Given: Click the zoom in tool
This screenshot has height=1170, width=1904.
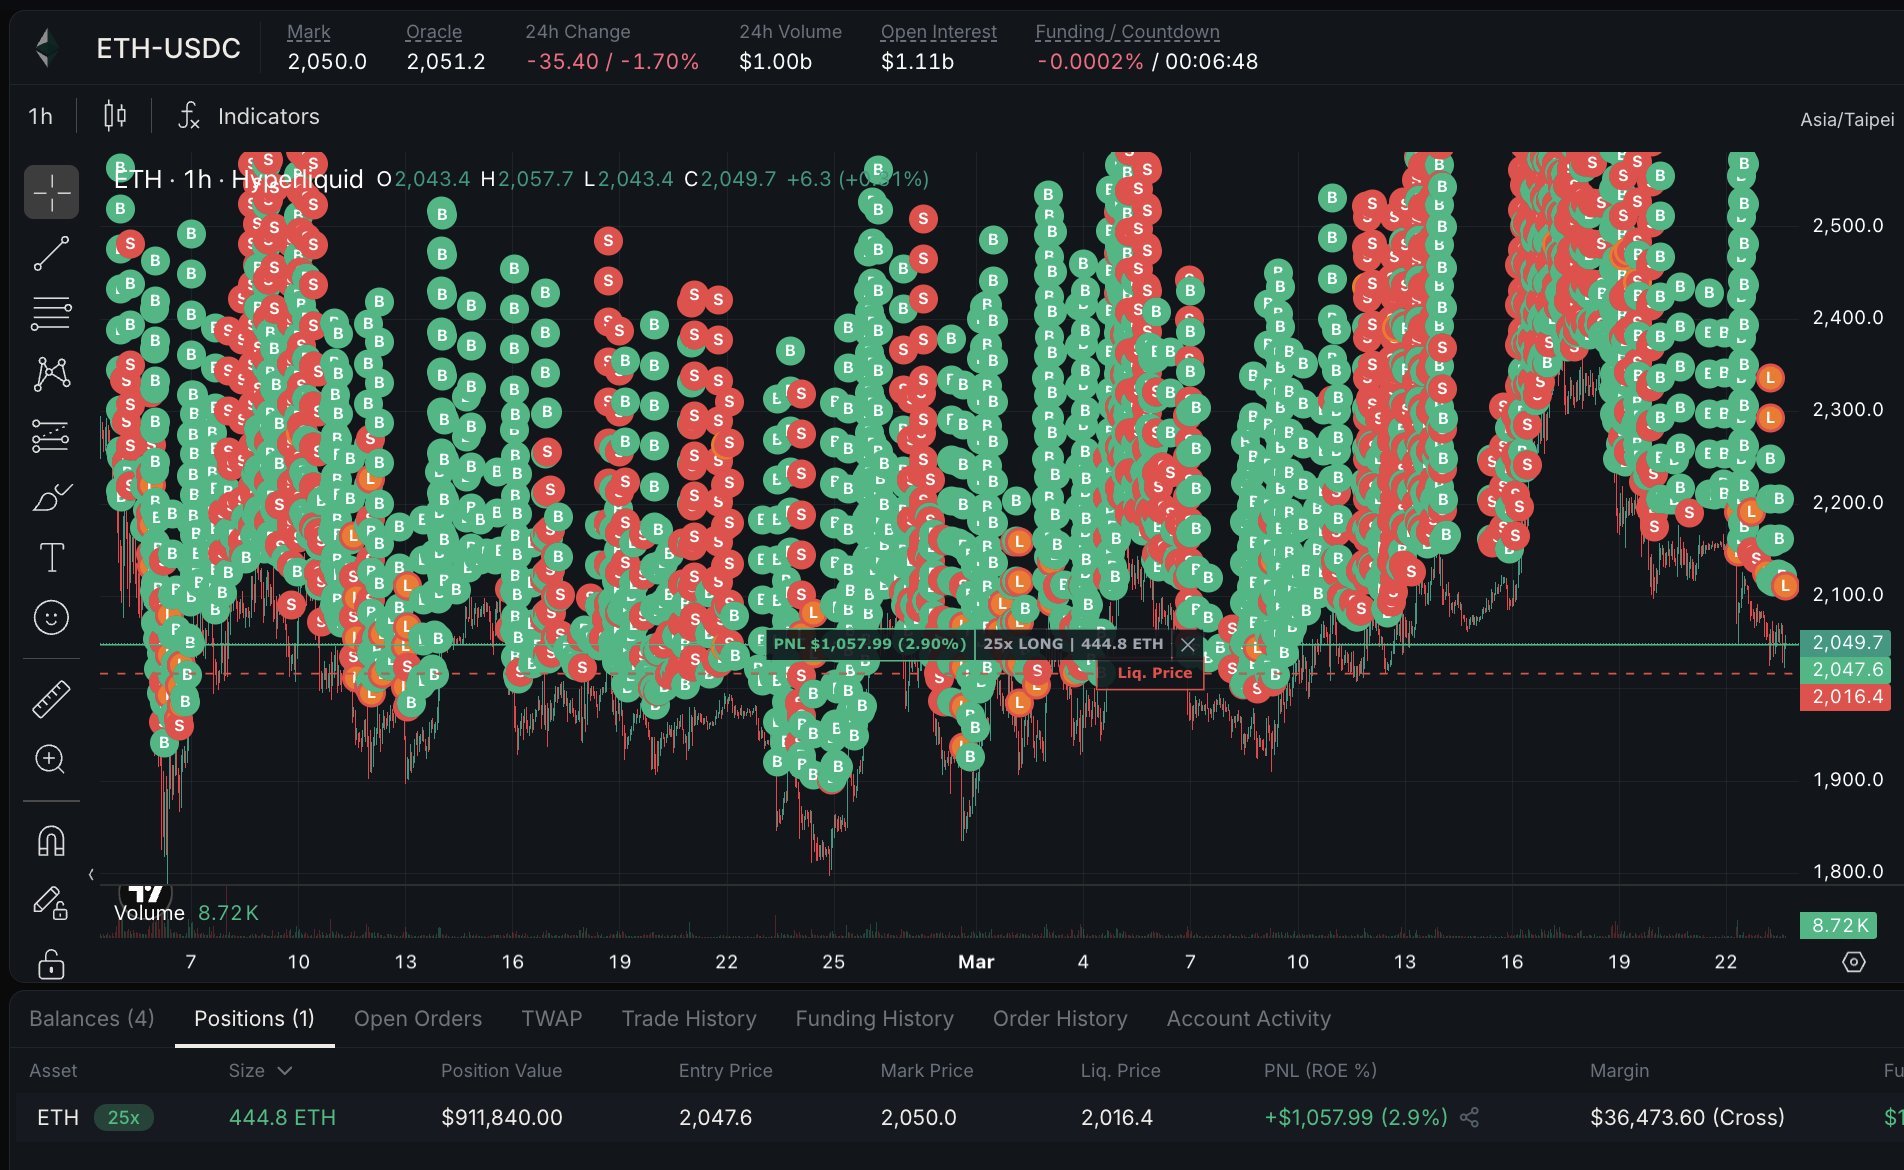Looking at the screenshot, I should pos(51,760).
